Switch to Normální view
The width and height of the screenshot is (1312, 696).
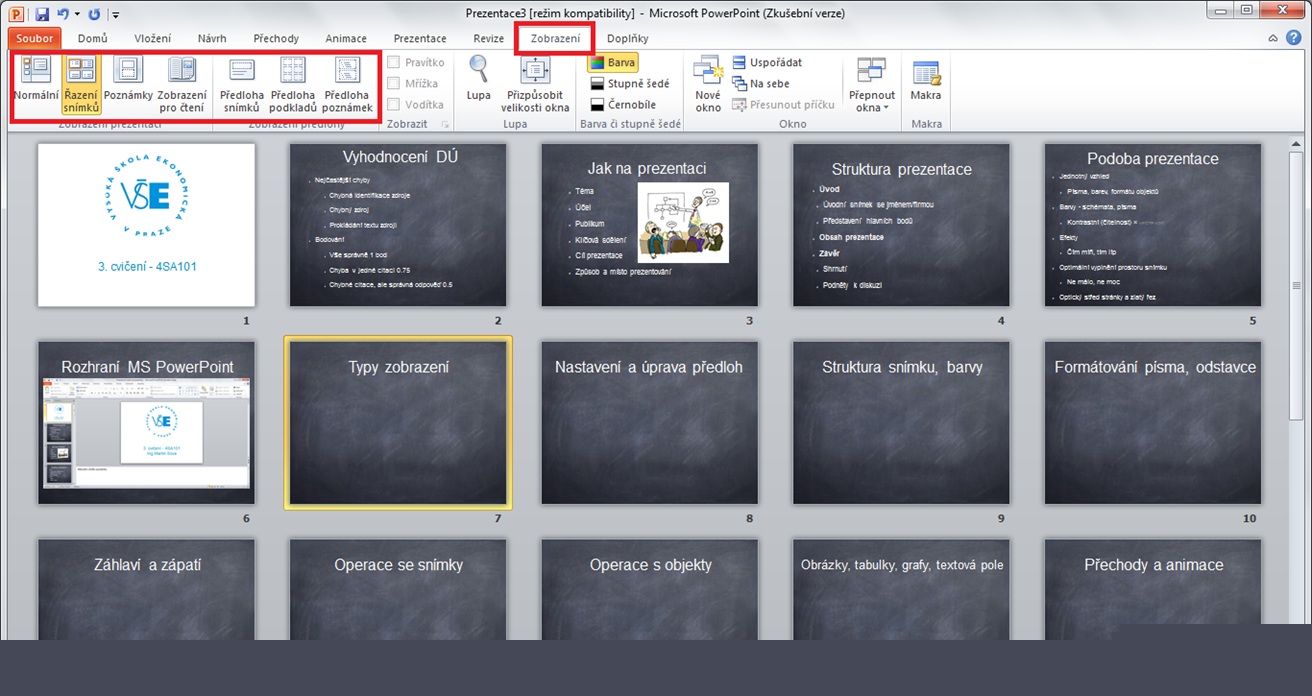pos(36,83)
